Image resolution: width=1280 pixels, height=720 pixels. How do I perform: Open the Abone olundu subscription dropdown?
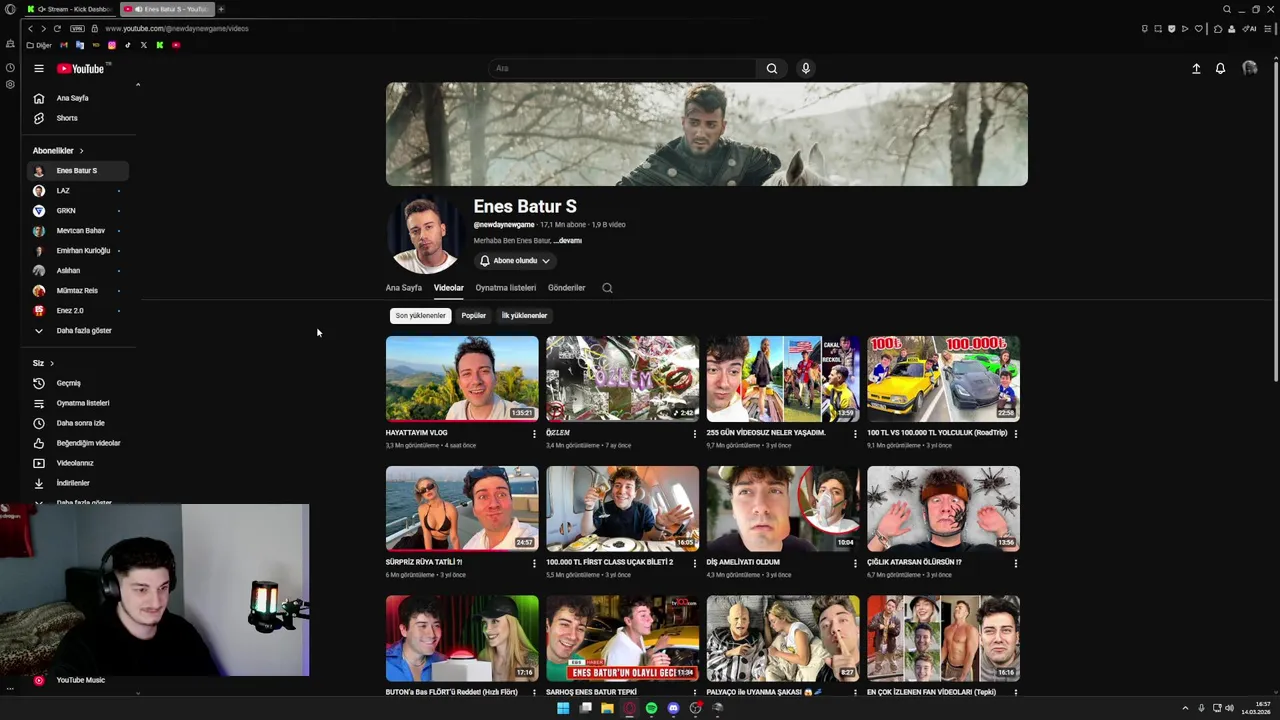click(x=515, y=261)
